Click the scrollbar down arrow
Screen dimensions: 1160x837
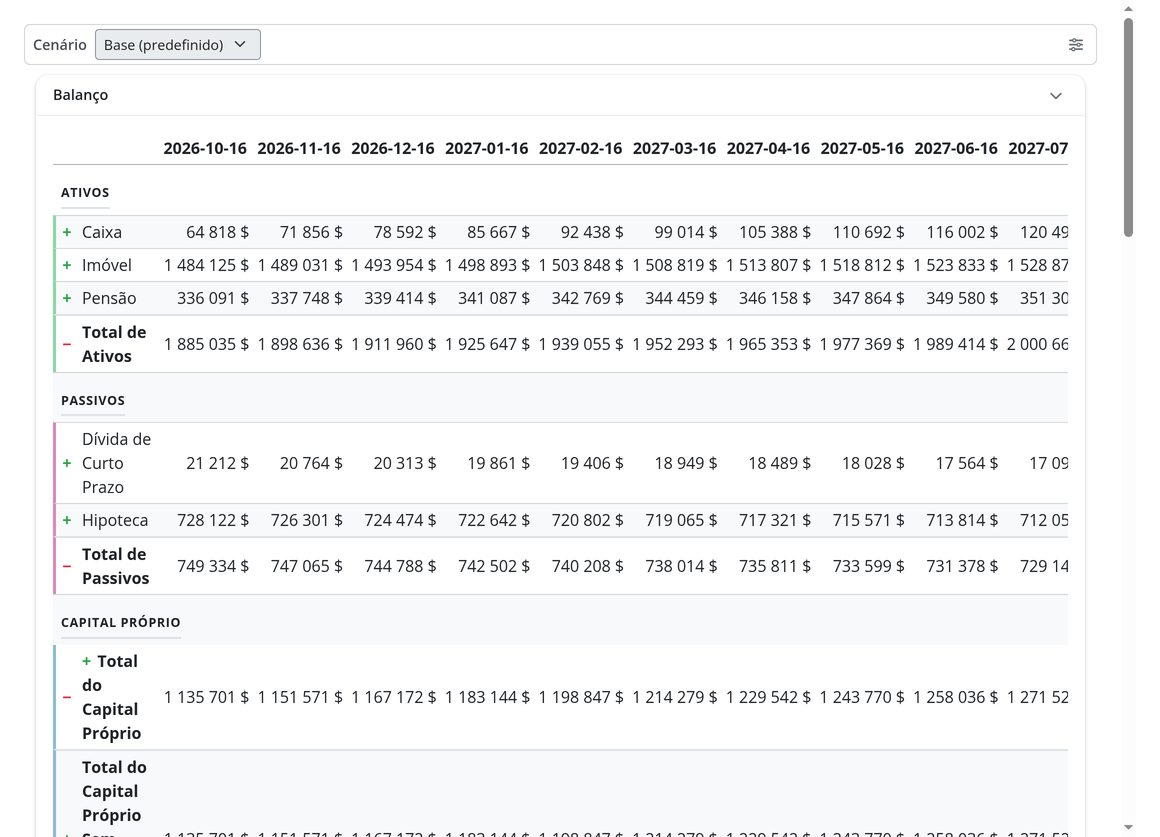pyautogui.click(x=1128, y=827)
